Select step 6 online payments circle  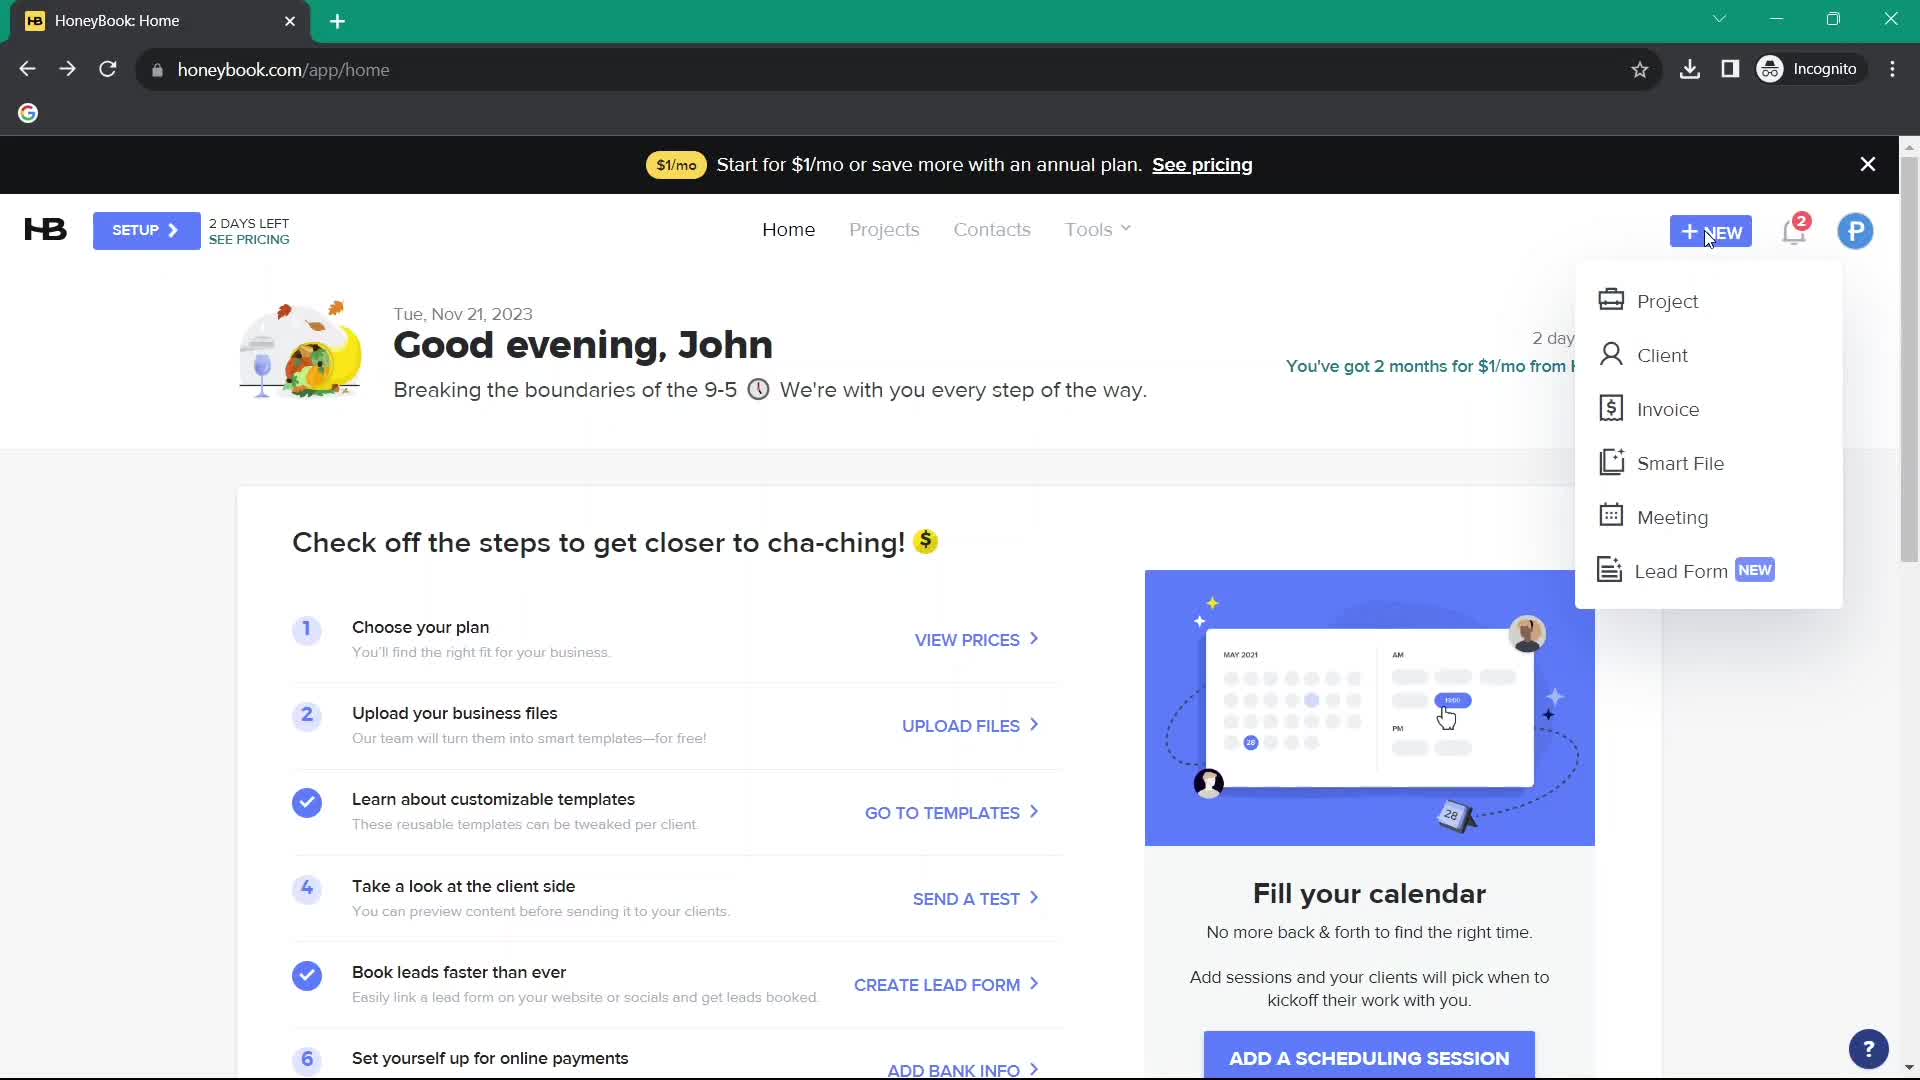click(307, 1060)
